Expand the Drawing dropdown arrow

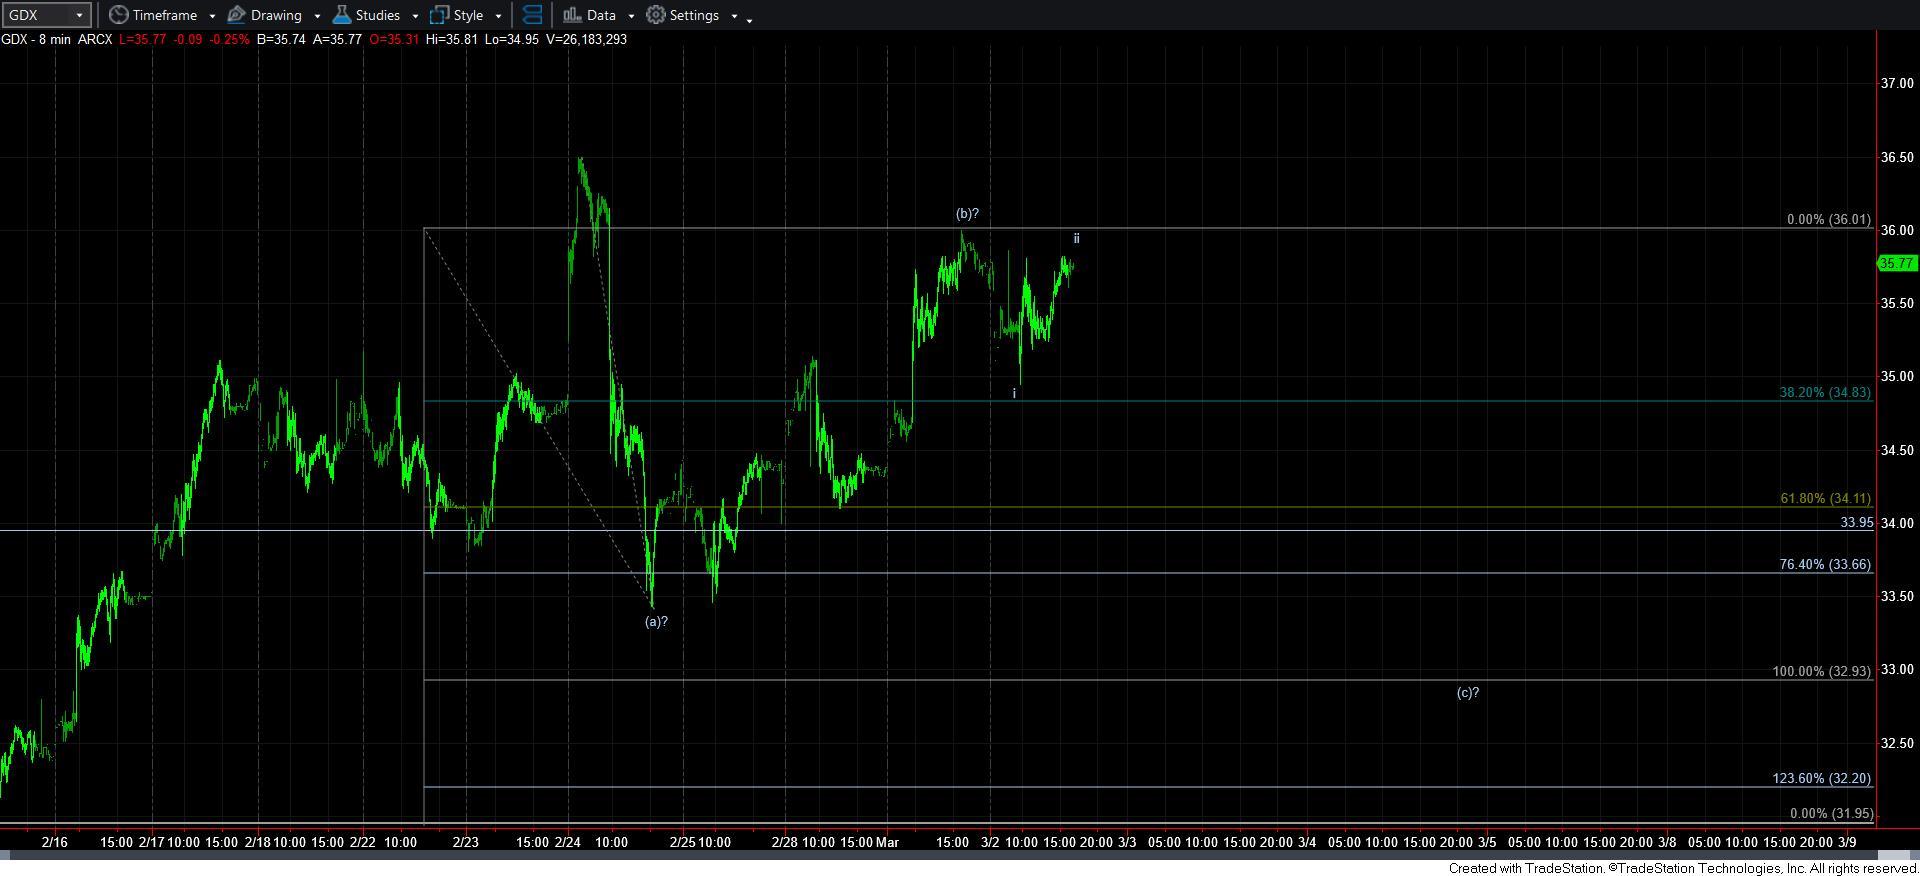click(317, 16)
